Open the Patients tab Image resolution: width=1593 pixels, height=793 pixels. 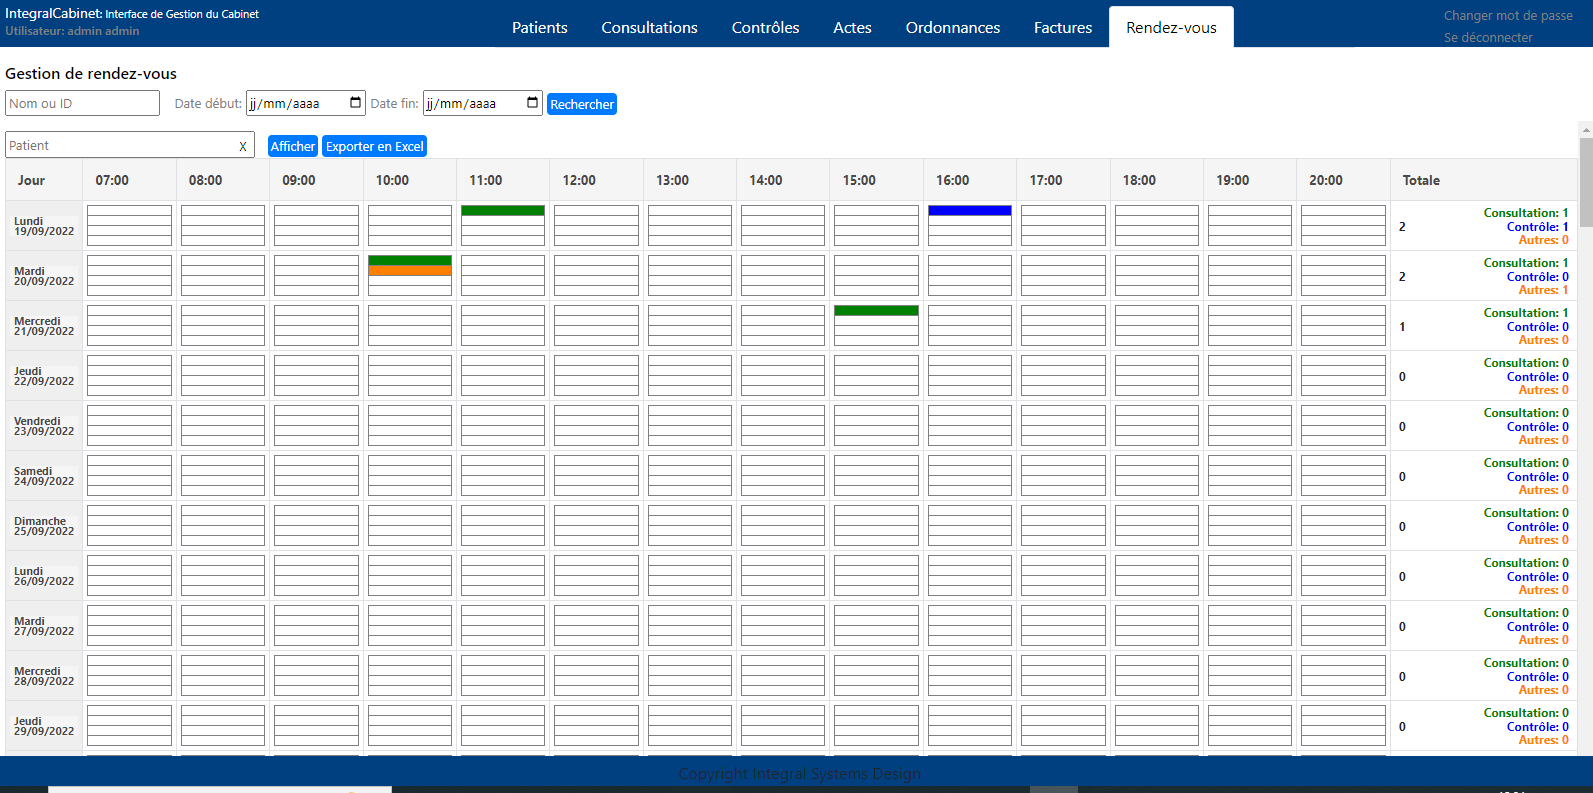540,27
